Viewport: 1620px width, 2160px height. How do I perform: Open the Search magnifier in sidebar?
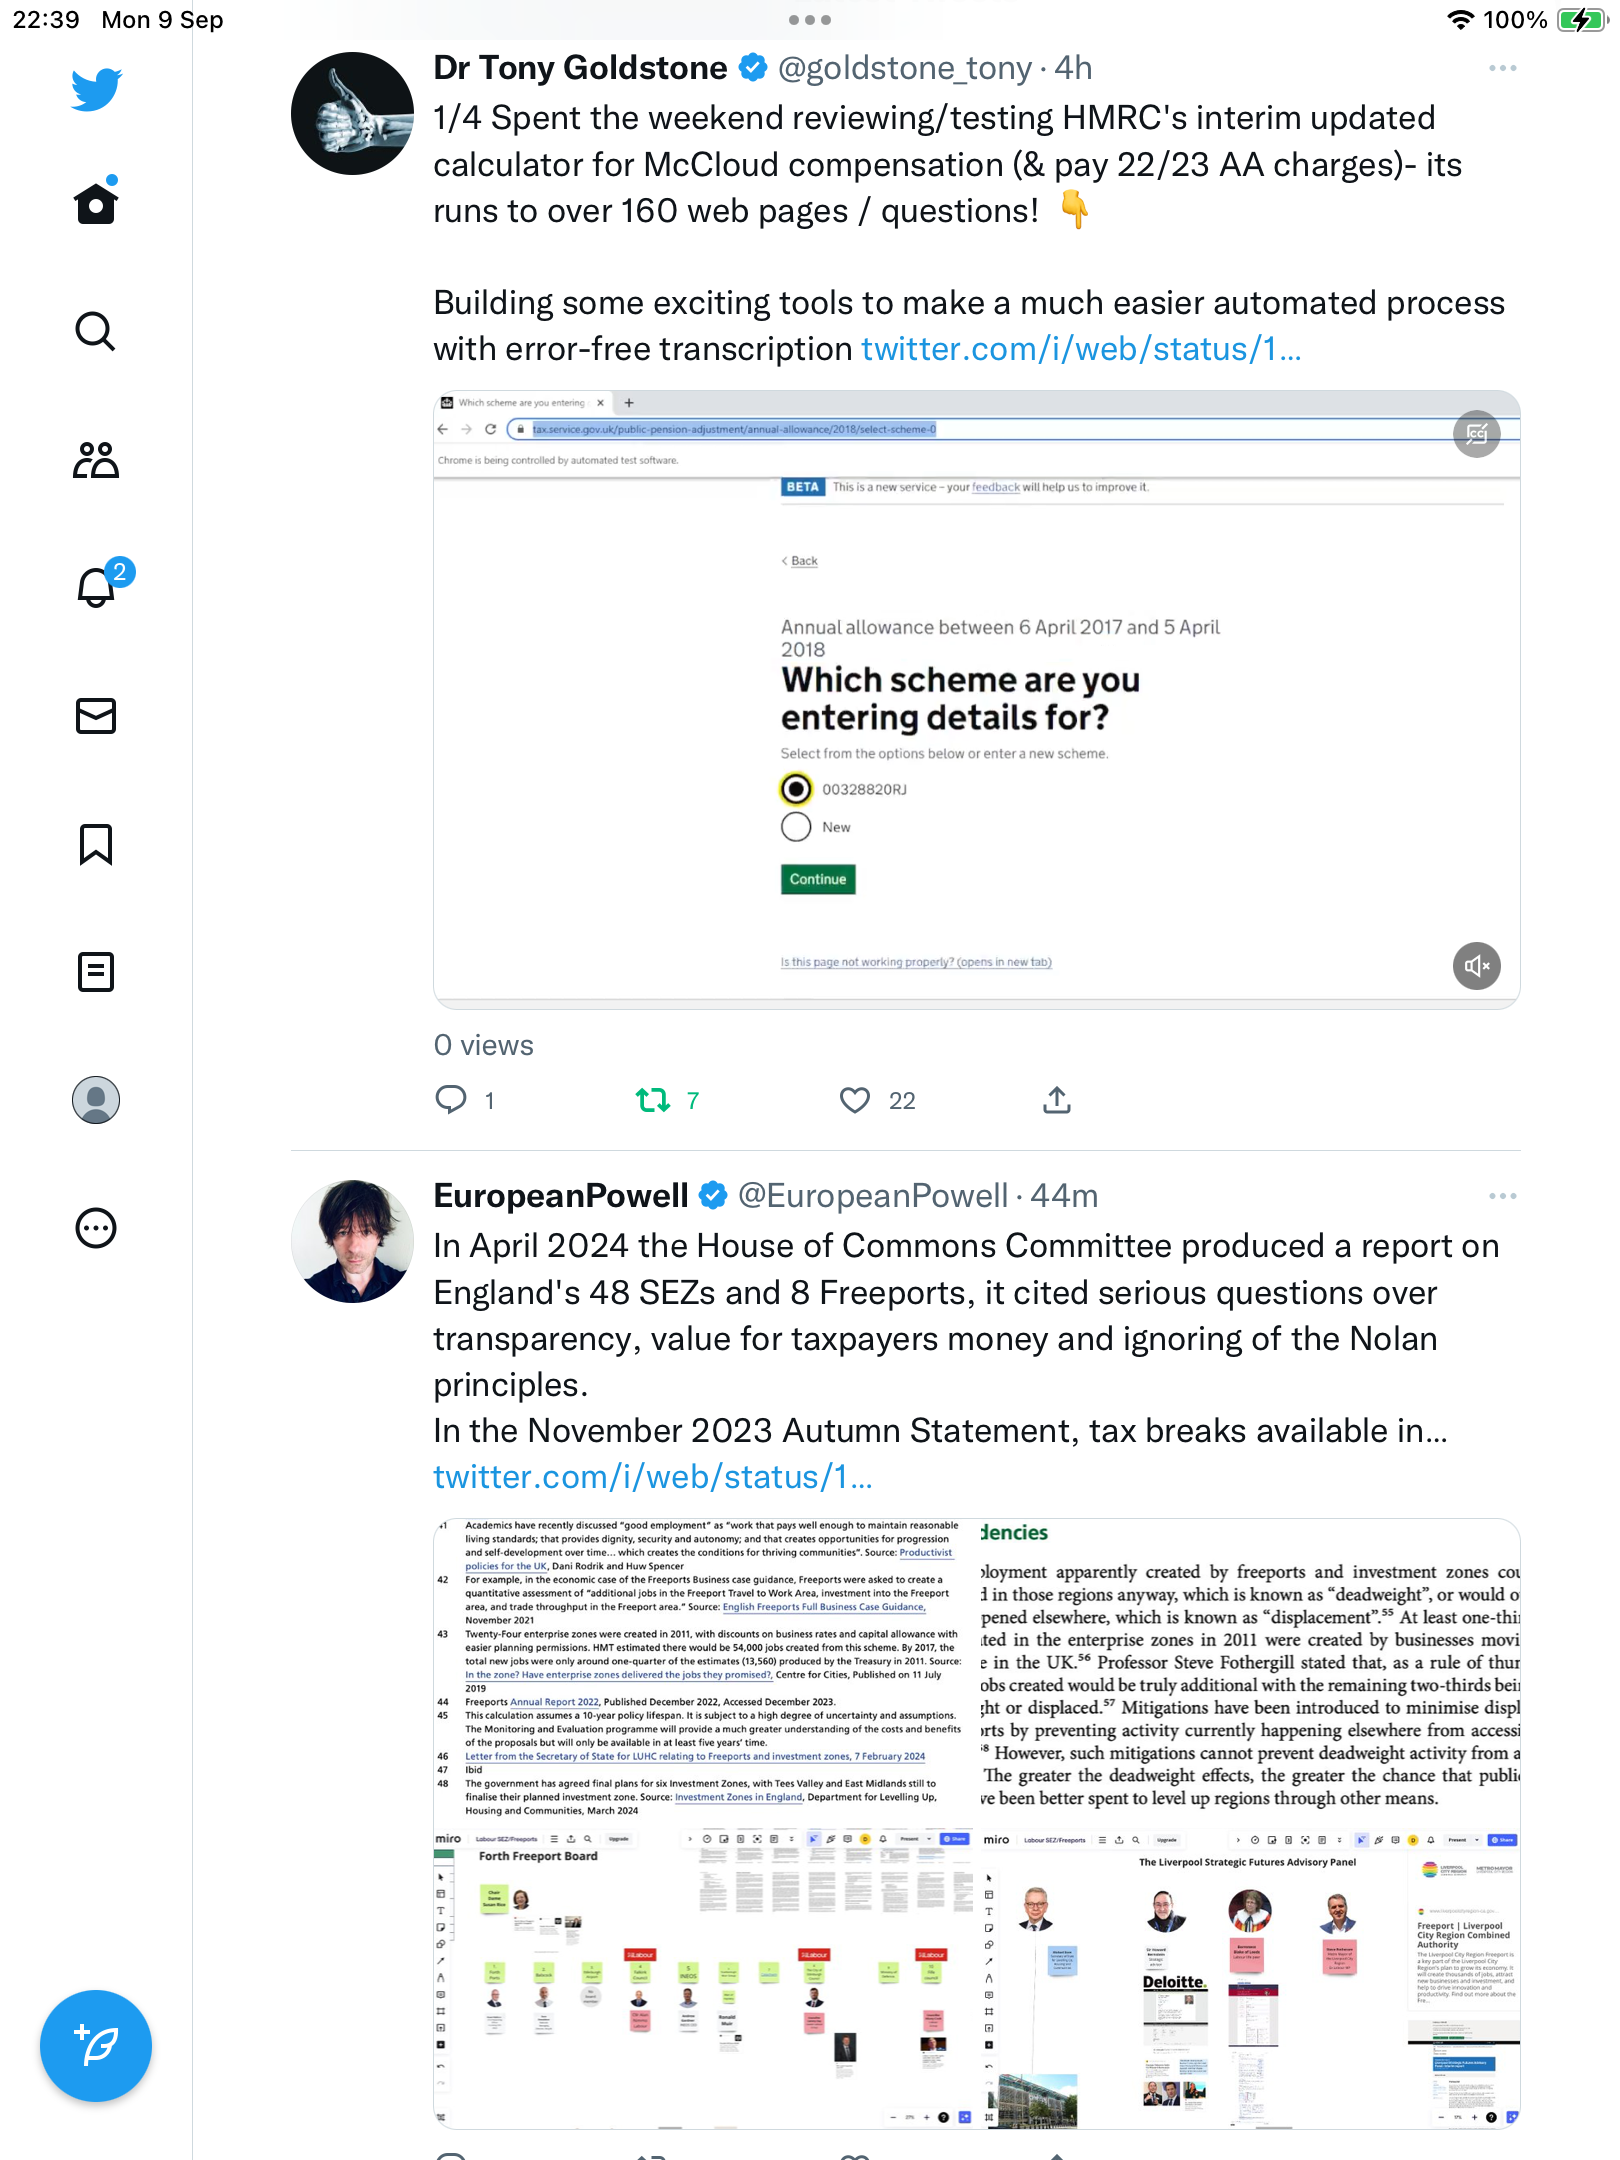click(96, 331)
